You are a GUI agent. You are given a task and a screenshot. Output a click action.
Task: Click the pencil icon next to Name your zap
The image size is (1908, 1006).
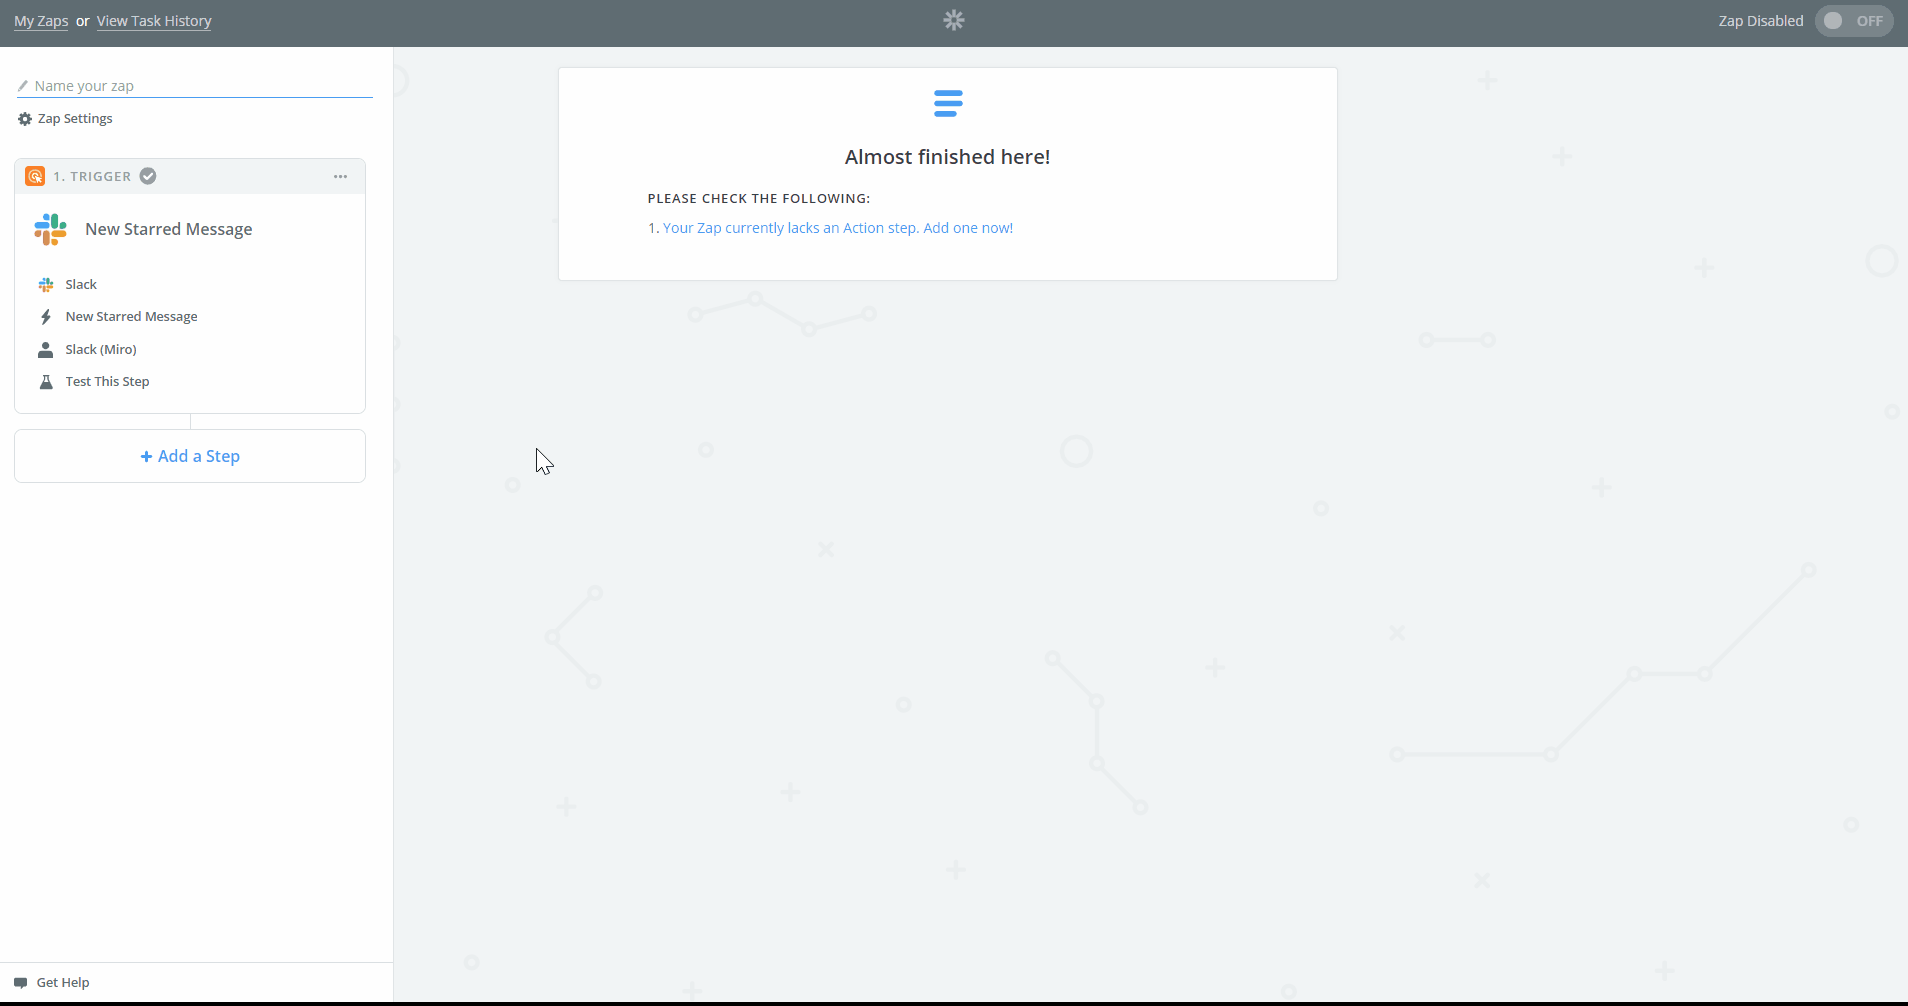[x=22, y=85]
